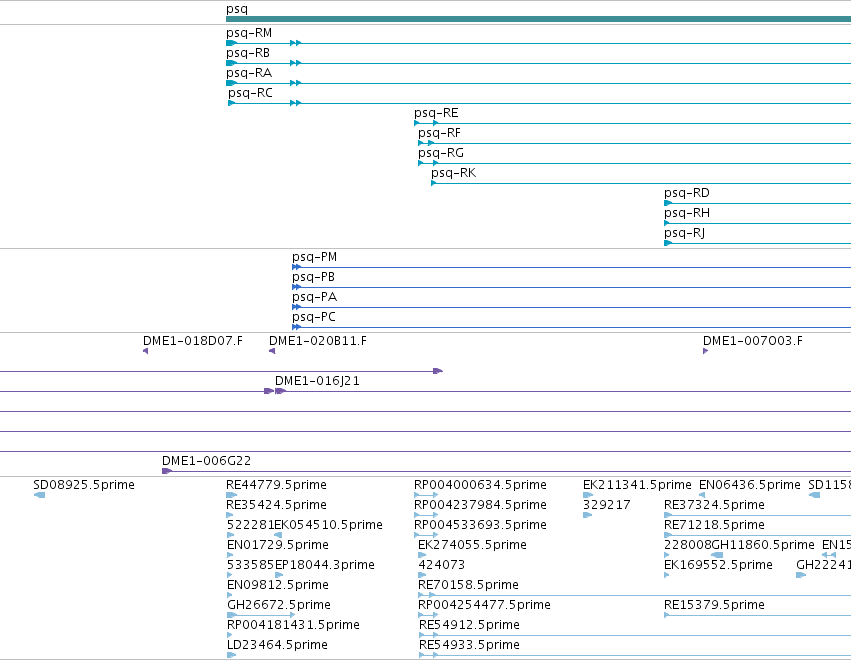Click the psq-RE transcript start arrow glyph

coord(417,123)
